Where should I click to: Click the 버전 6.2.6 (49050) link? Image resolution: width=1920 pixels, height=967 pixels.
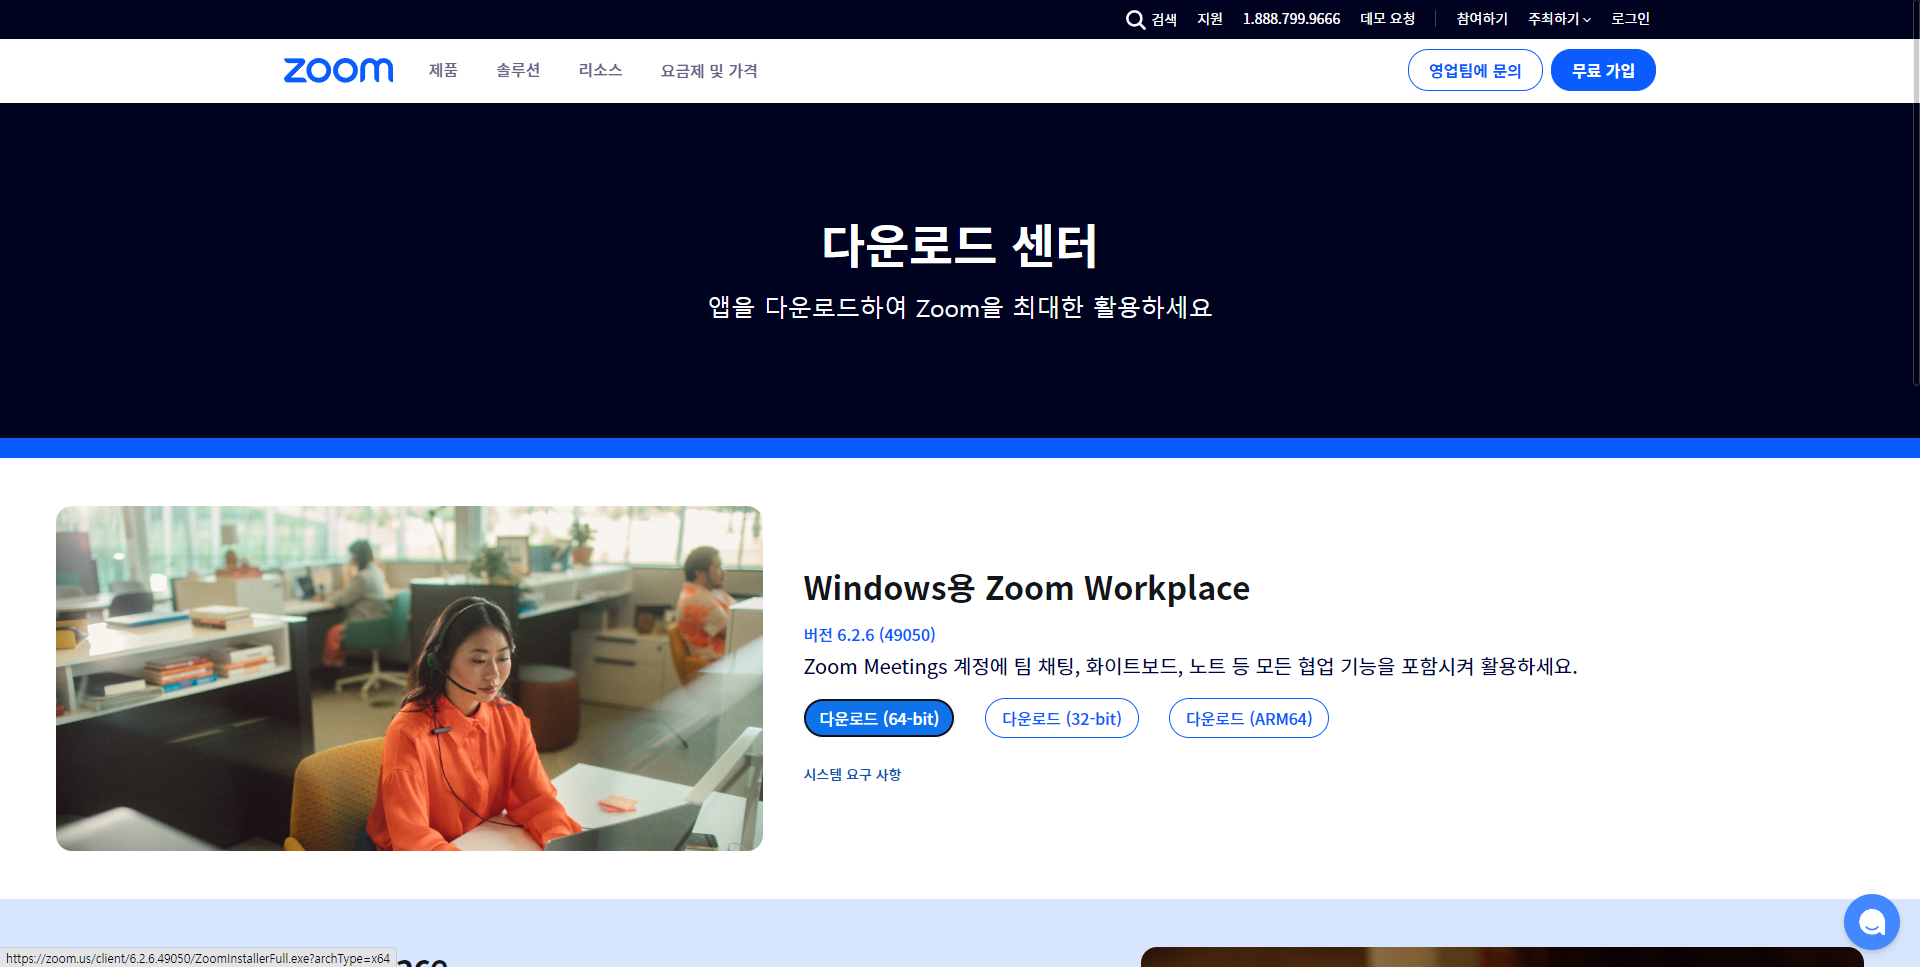870,635
